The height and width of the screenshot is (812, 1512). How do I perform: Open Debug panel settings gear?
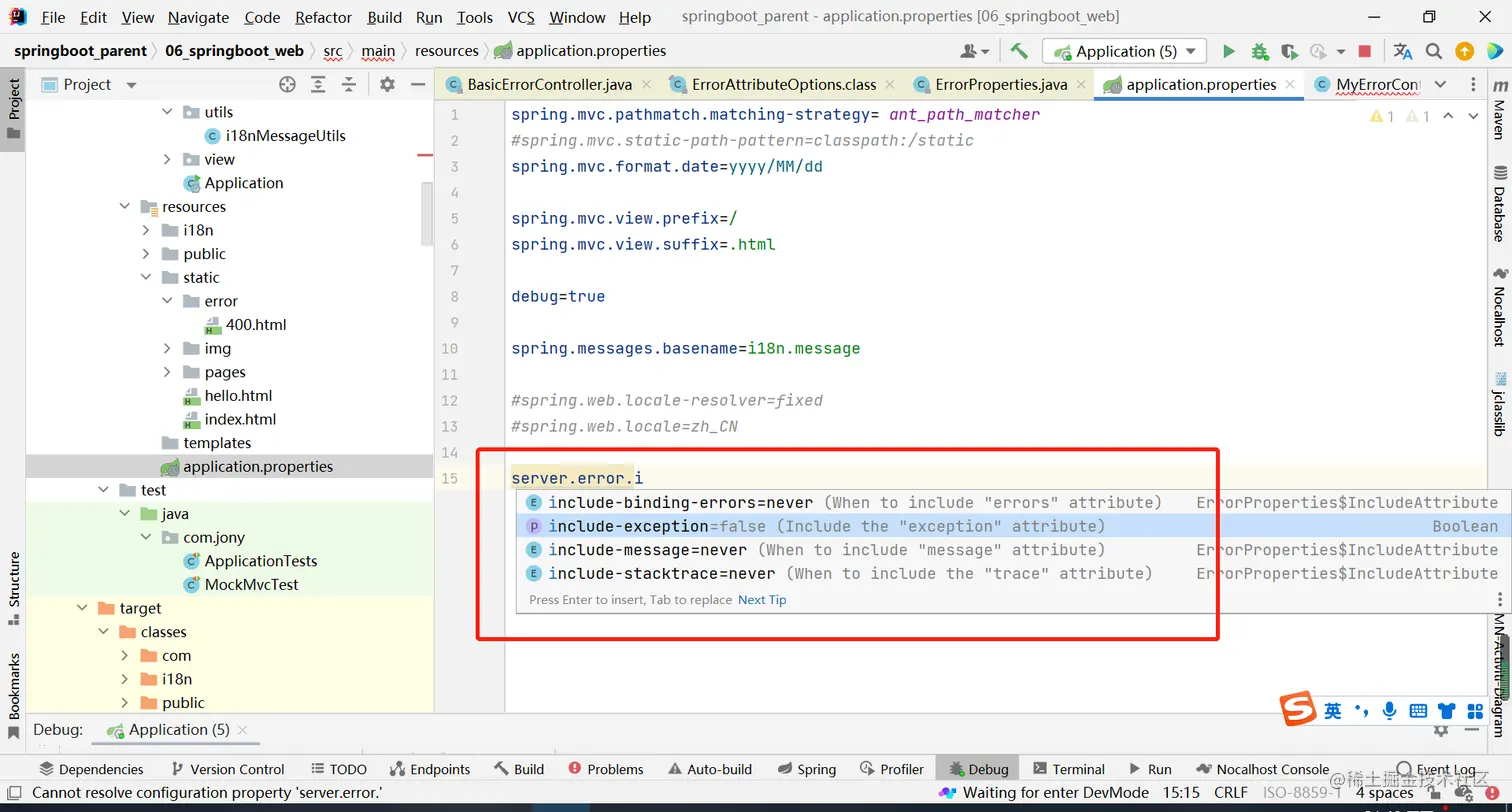tap(1441, 731)
